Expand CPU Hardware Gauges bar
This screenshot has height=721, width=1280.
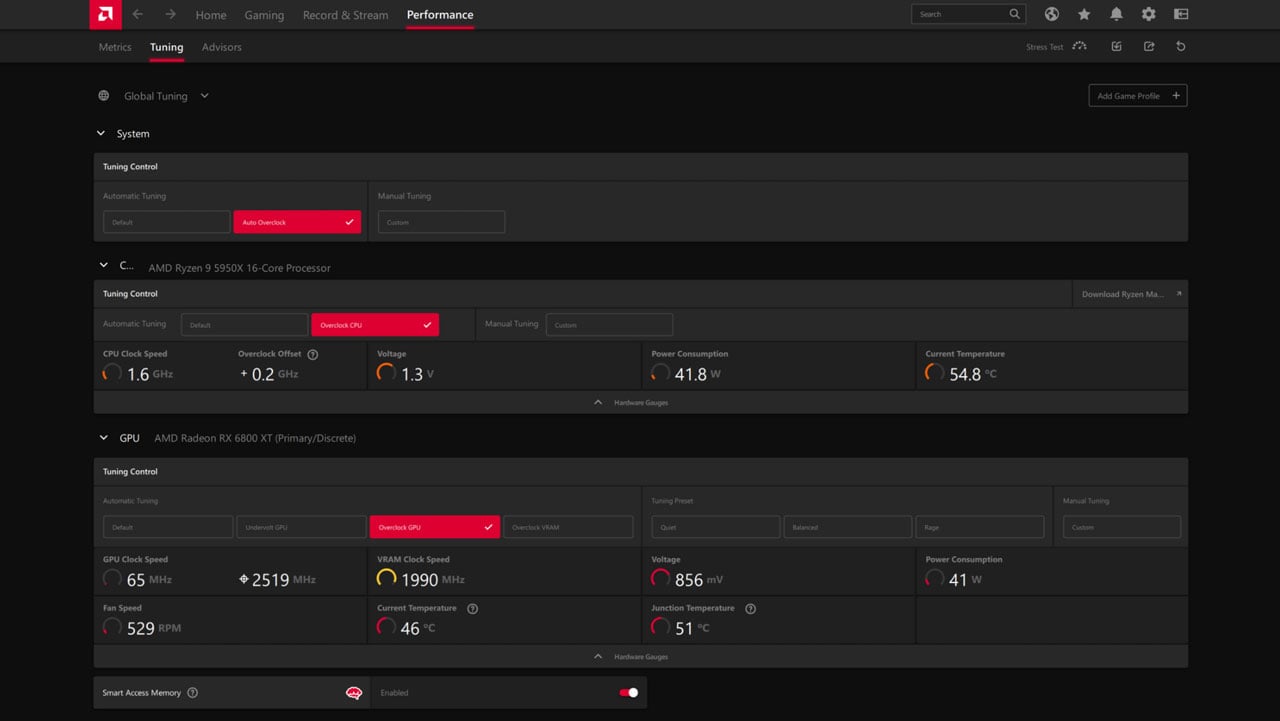pyautogui.click(x=640, y=402)
